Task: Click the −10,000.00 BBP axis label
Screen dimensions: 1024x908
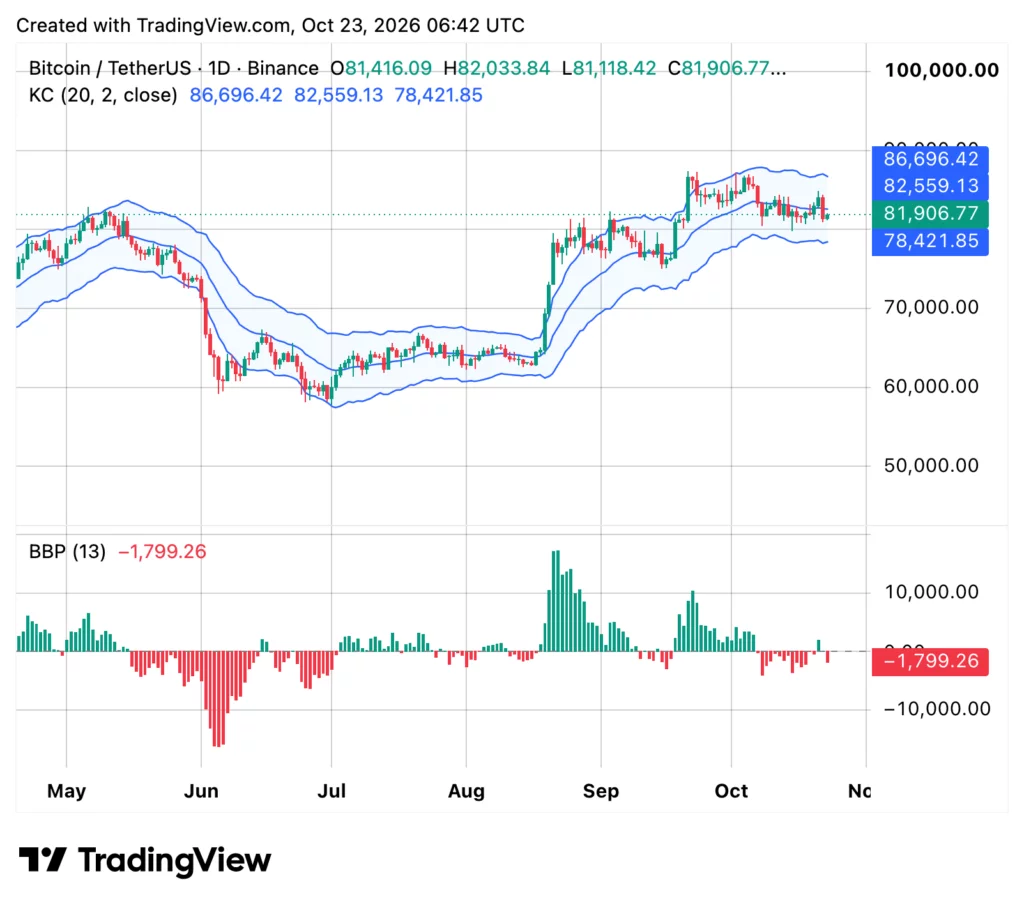Action: pos(936,708)
